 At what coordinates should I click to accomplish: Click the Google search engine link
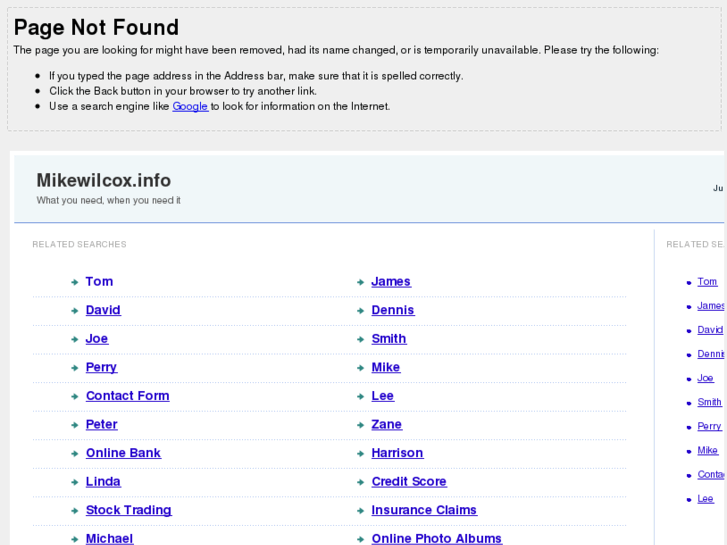[x=189, y=106]
